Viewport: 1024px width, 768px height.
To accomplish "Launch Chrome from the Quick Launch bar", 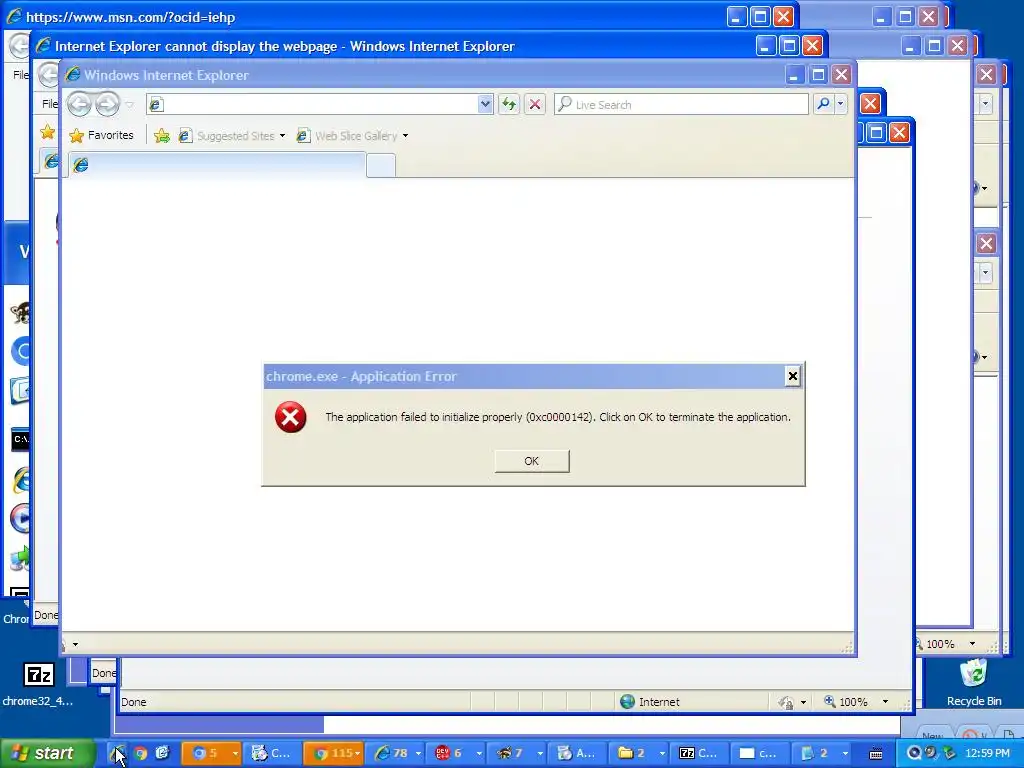I will click(x=140, y=754).
